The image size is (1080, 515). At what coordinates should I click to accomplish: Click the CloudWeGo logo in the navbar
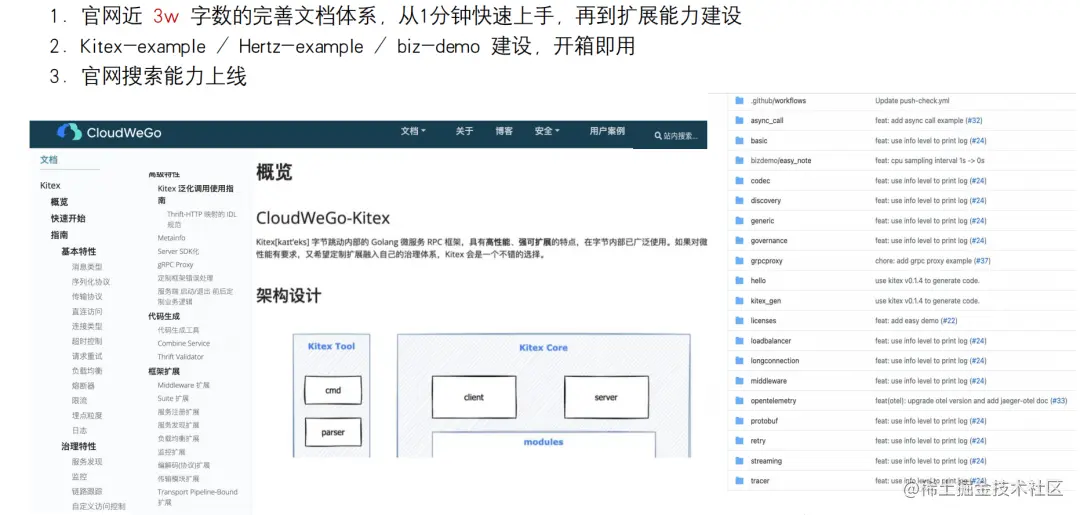tap(110, 133)
